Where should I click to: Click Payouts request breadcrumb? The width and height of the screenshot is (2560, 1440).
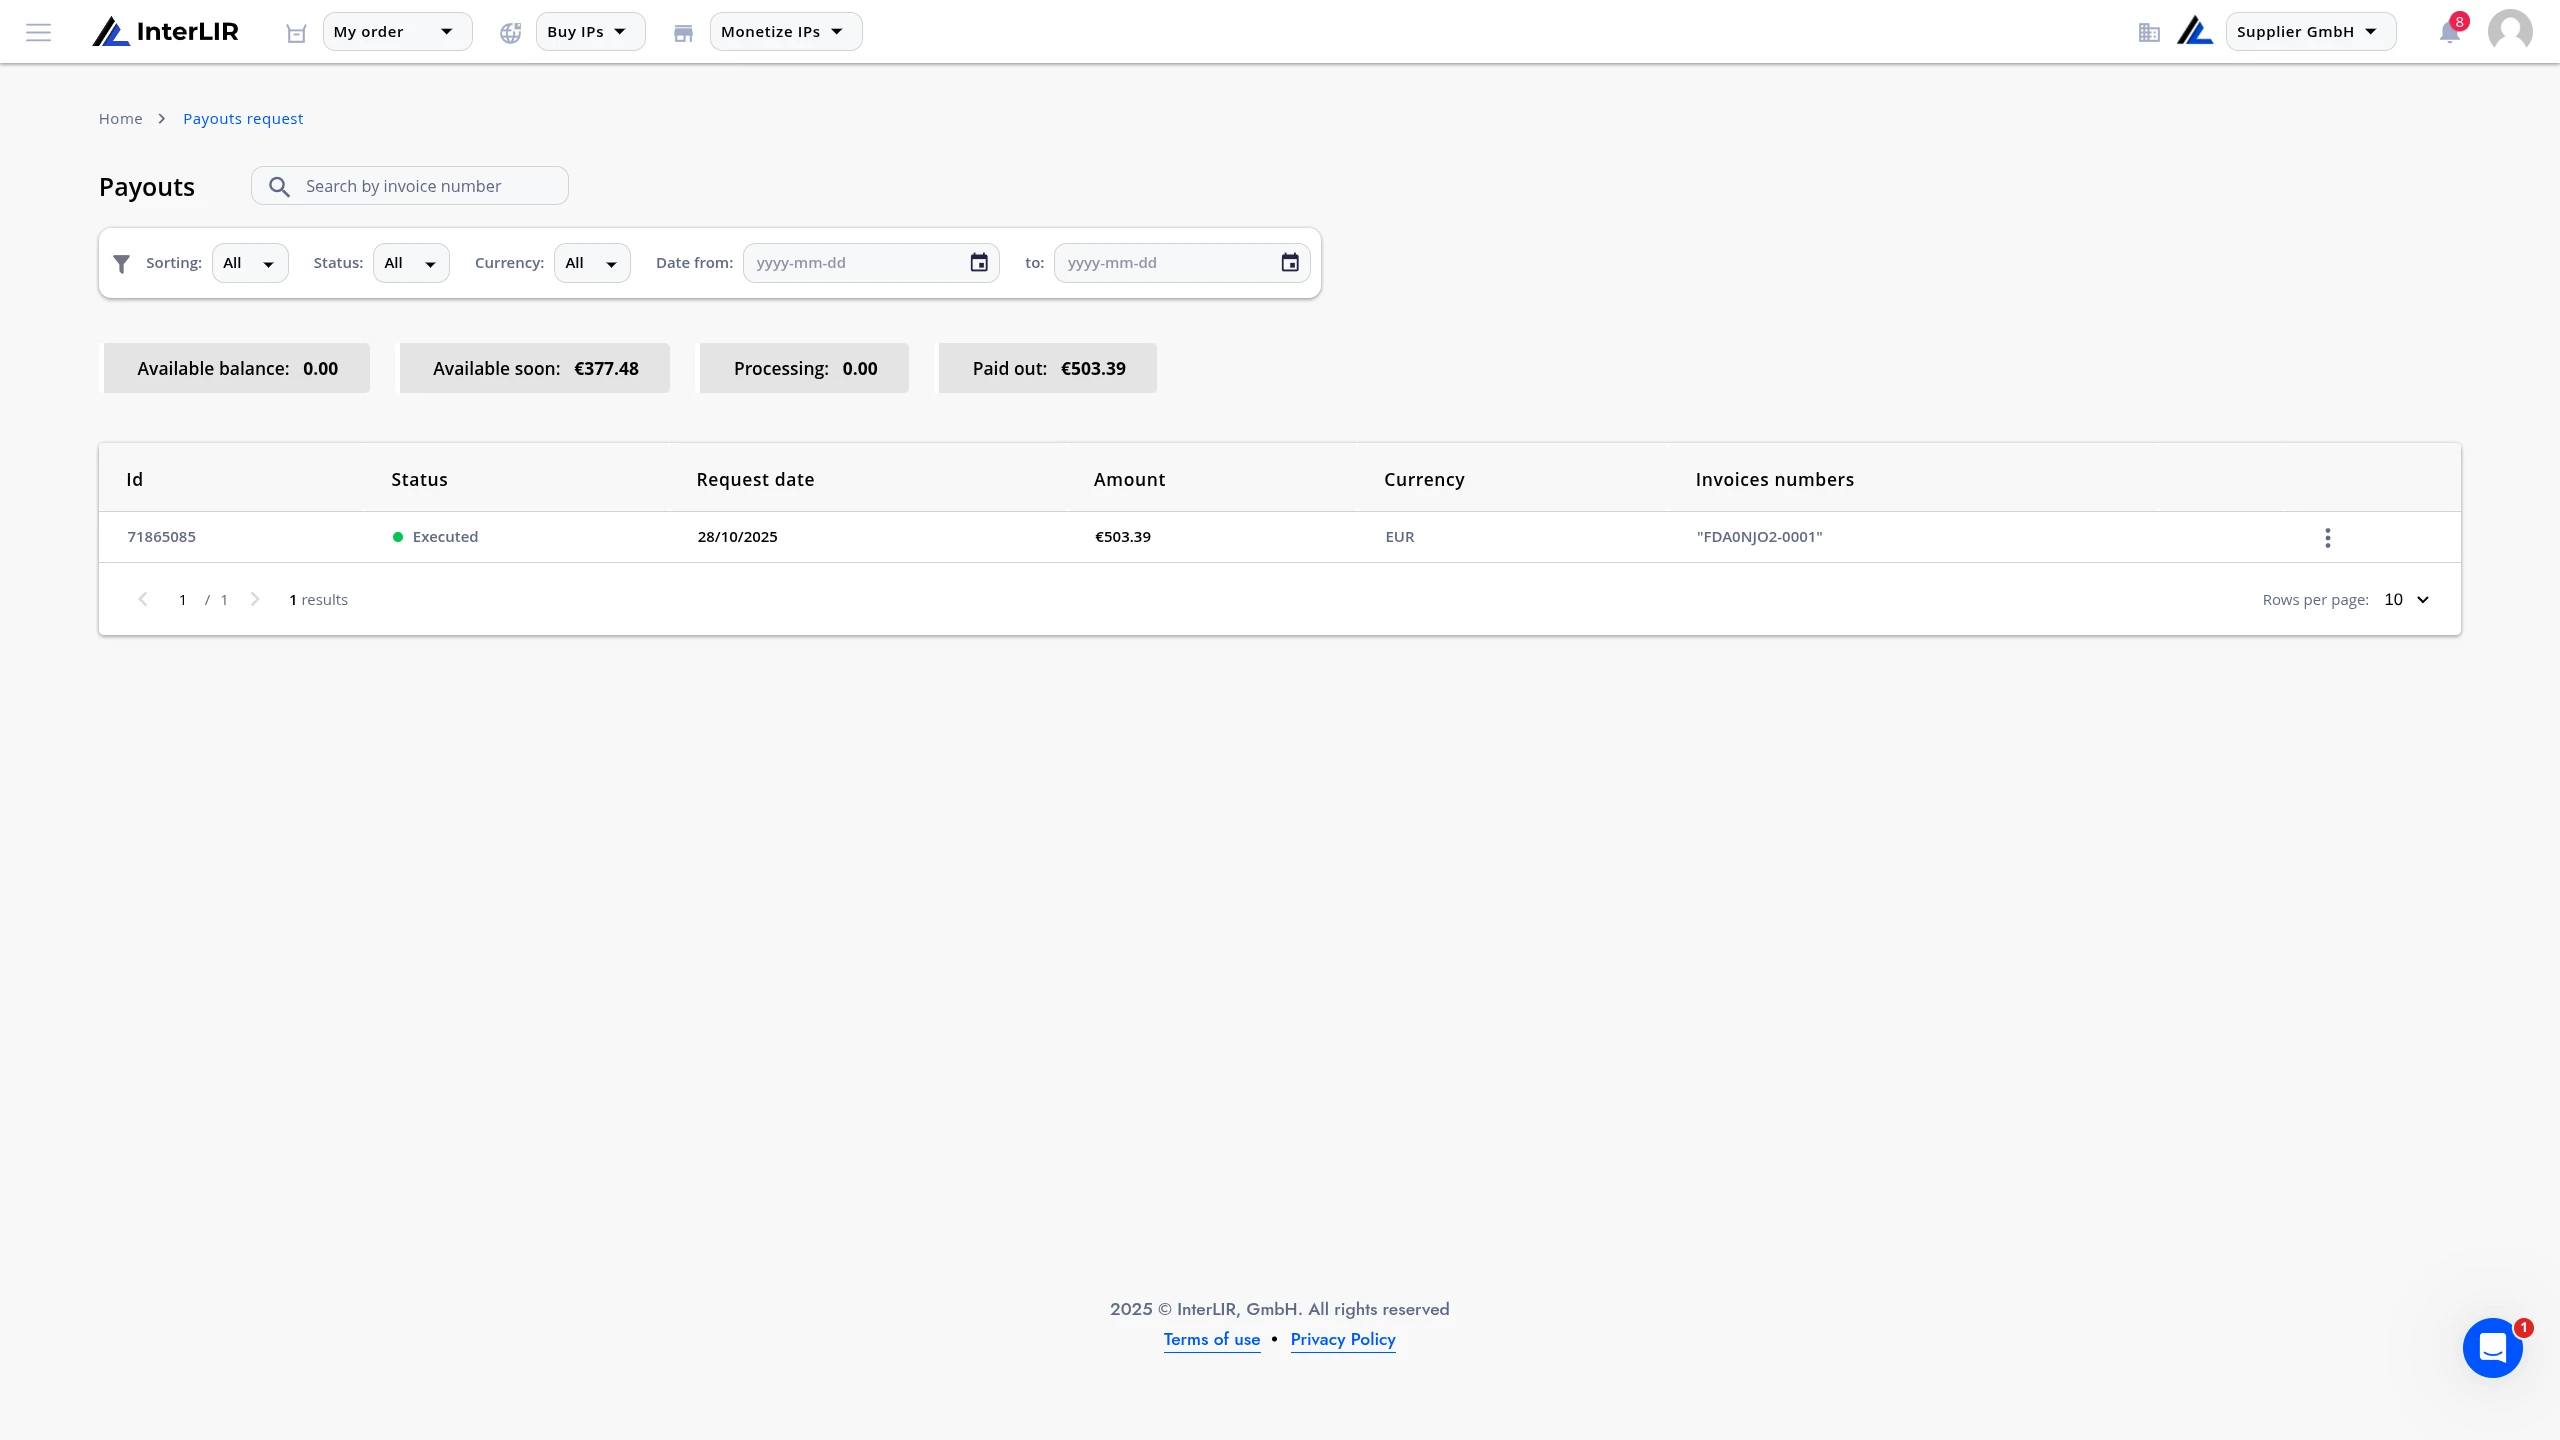[x=243, y=119]
